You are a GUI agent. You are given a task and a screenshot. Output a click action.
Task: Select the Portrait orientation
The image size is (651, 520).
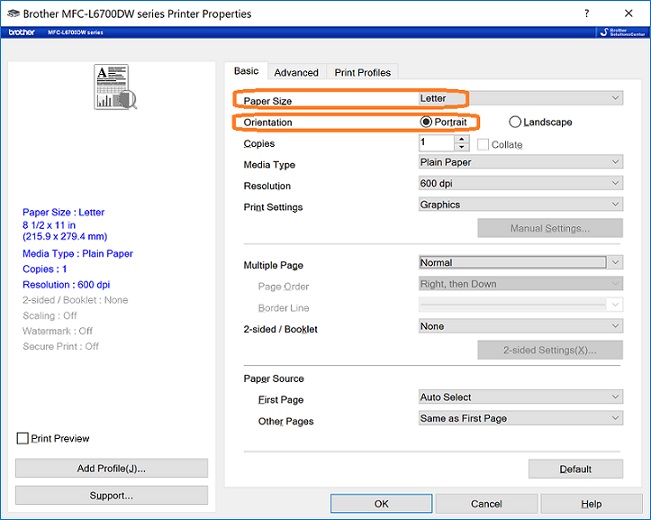(427, 122)
